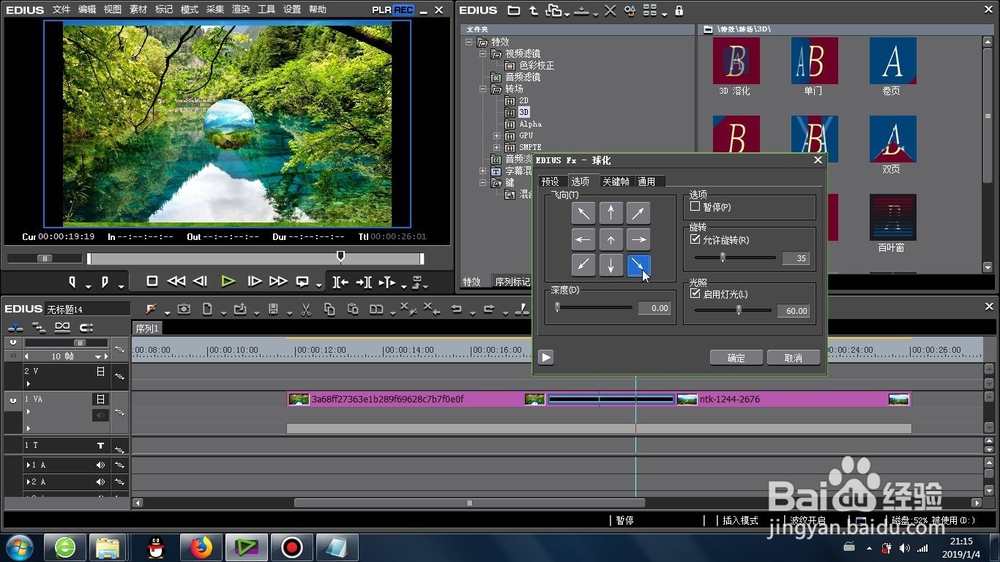The image size is (1000, 562).
Task: Collapse the 转场 tree node
Action: click(x=483, y=89)
